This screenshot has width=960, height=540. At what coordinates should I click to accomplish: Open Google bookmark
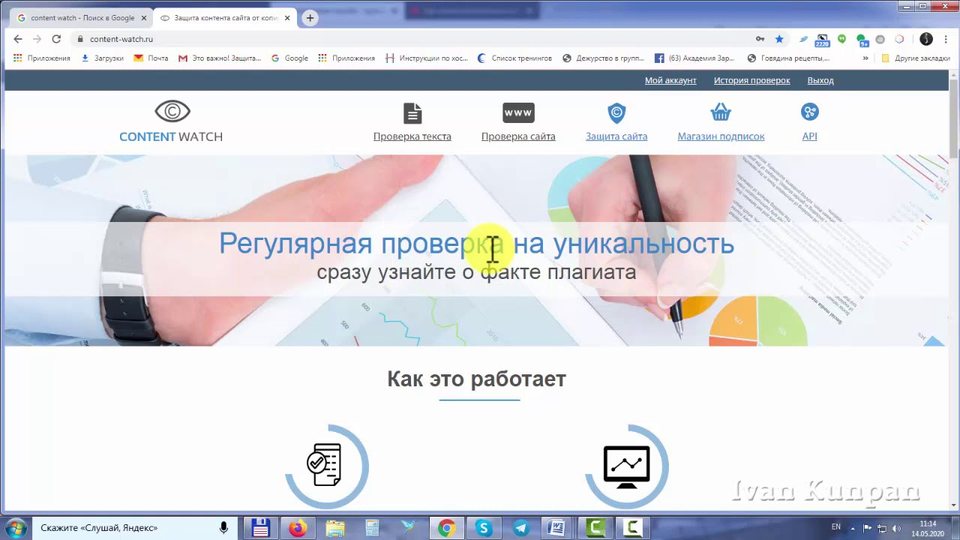[x=290, y=58]
